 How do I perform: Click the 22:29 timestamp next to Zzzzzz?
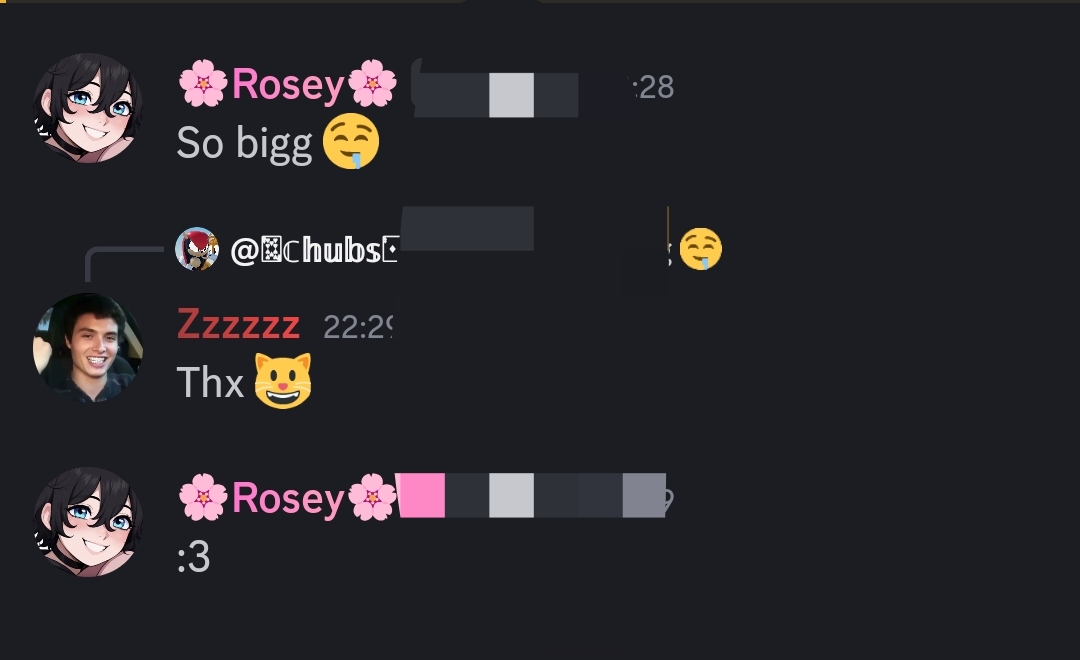coord(358,327)
